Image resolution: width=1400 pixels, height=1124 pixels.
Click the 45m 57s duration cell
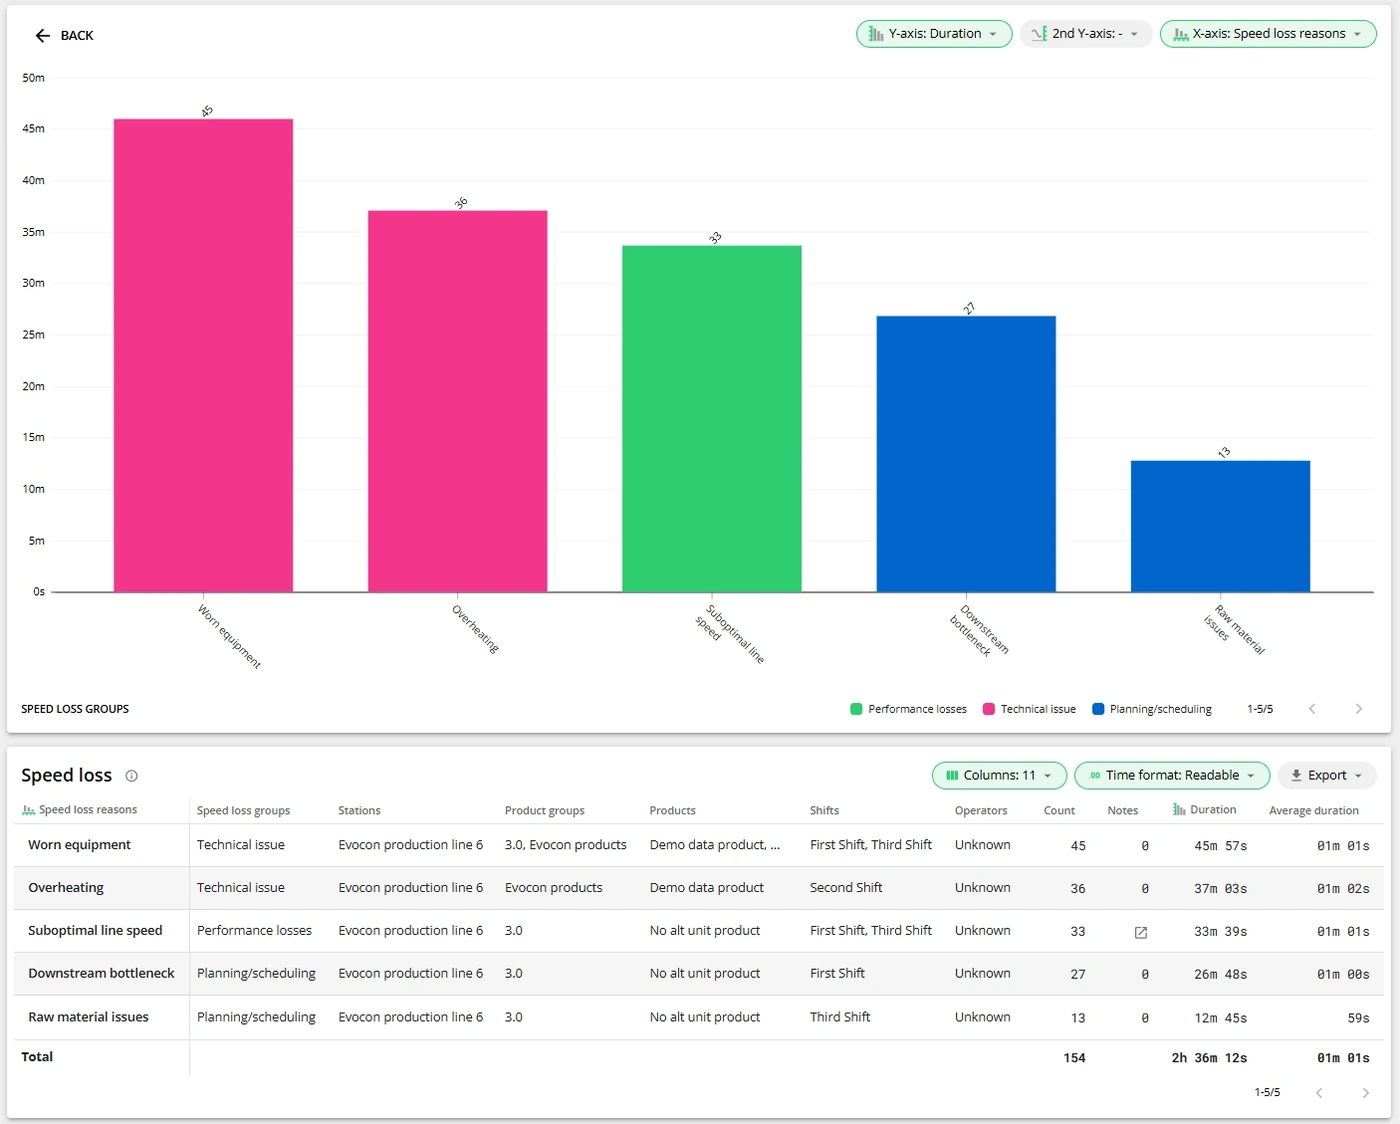pos(1220,846)
